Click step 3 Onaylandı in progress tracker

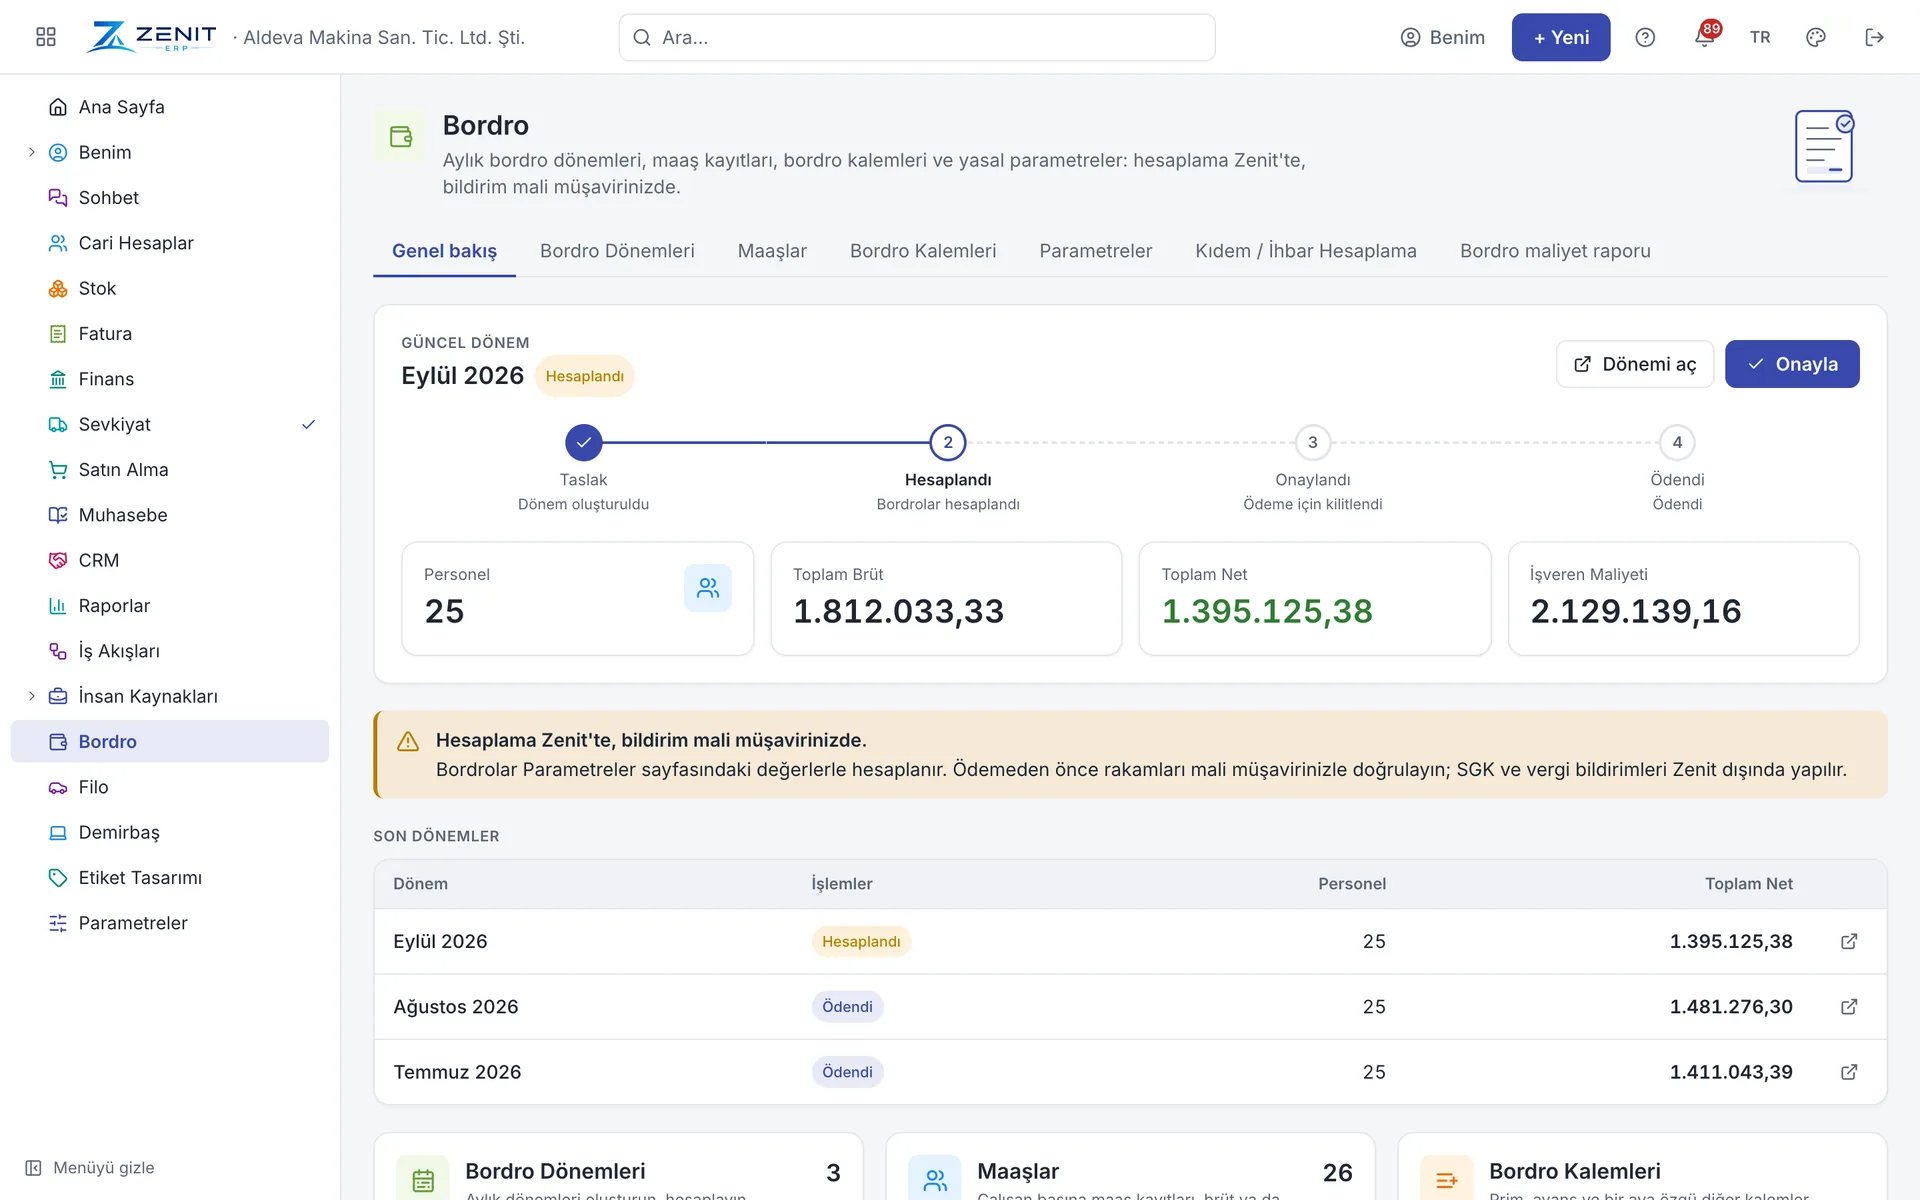1312,442
